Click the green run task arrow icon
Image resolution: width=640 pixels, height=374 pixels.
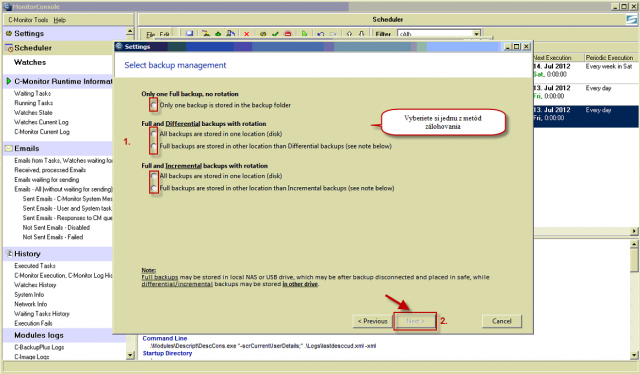(304, 34)
